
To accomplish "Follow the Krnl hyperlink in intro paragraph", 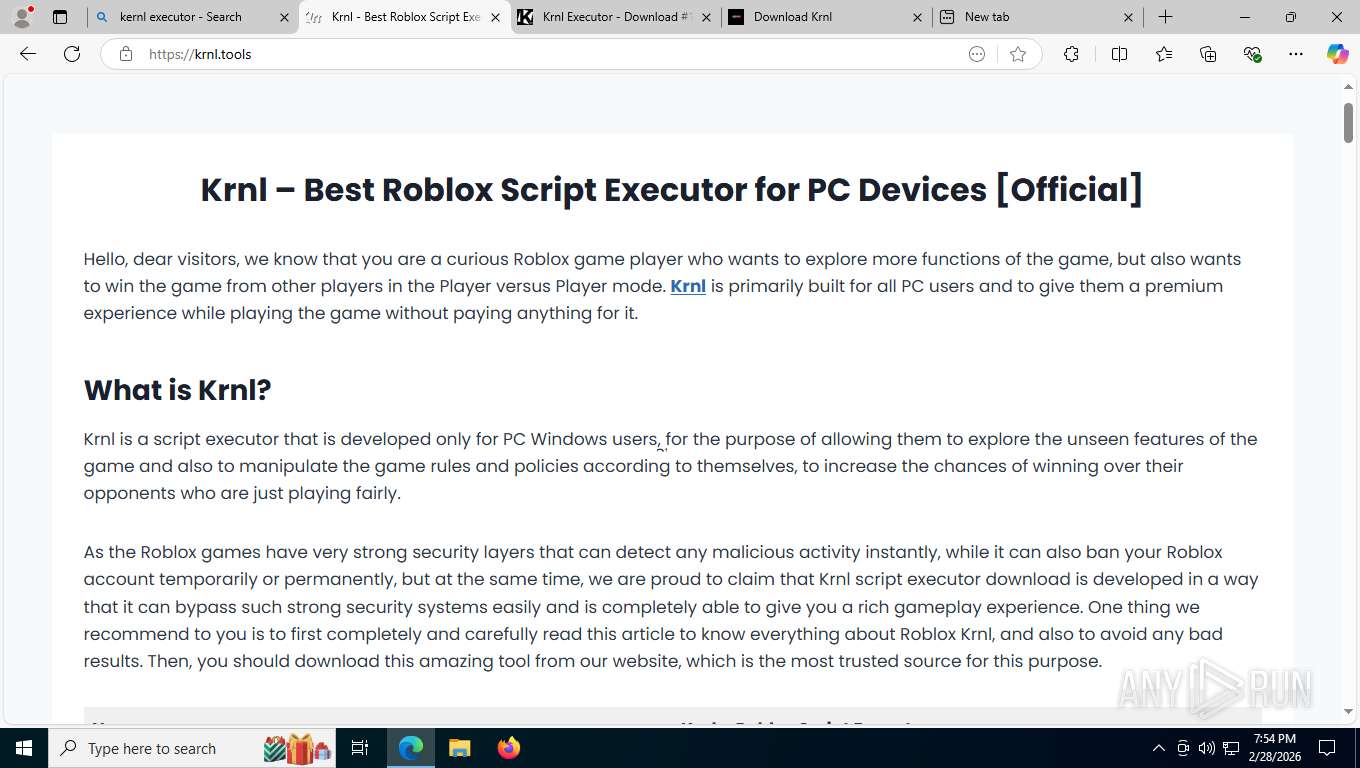I will coord(688,286).
